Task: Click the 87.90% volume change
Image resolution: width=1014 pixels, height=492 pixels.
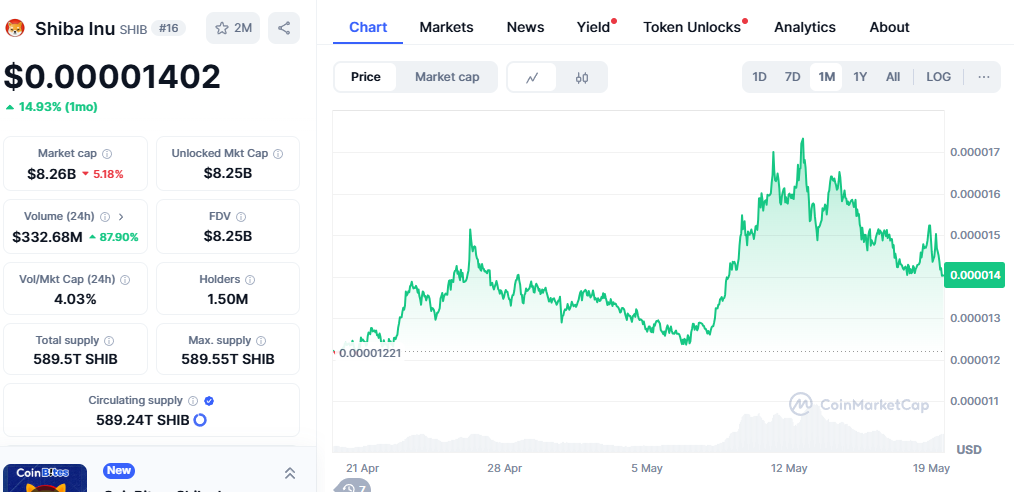Action: pyautogui.click(x=114, y=237)
